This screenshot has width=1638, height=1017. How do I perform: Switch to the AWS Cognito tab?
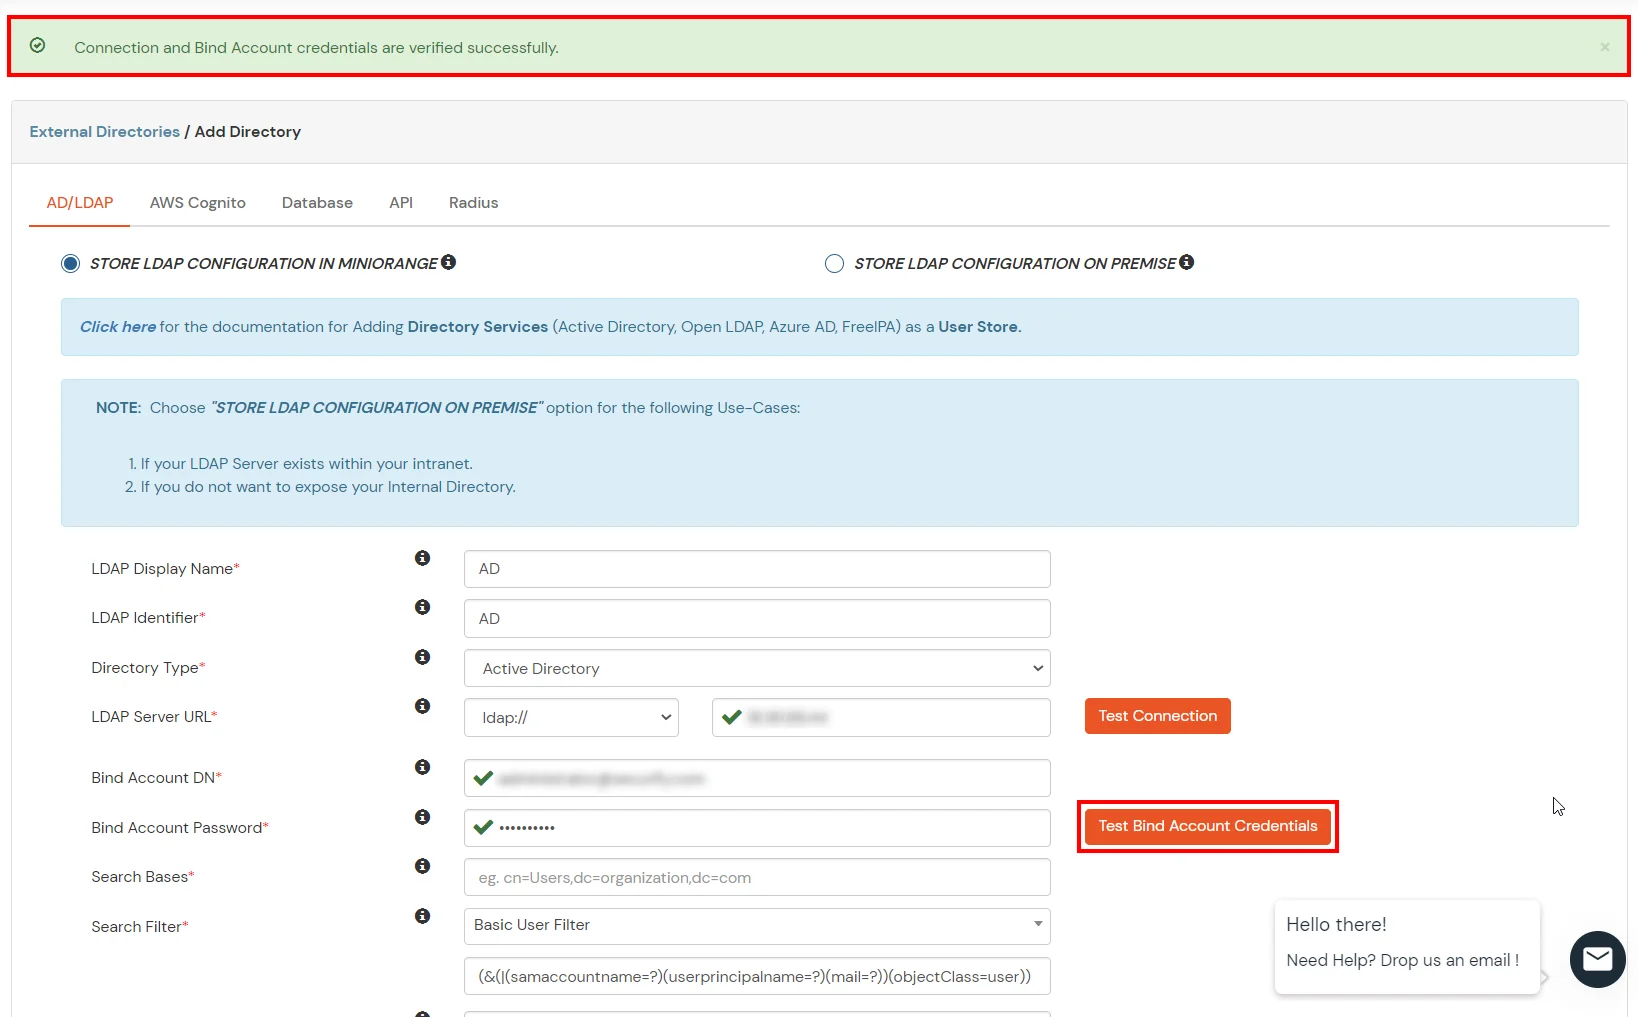pyautogui.click(x=198, y=203)
